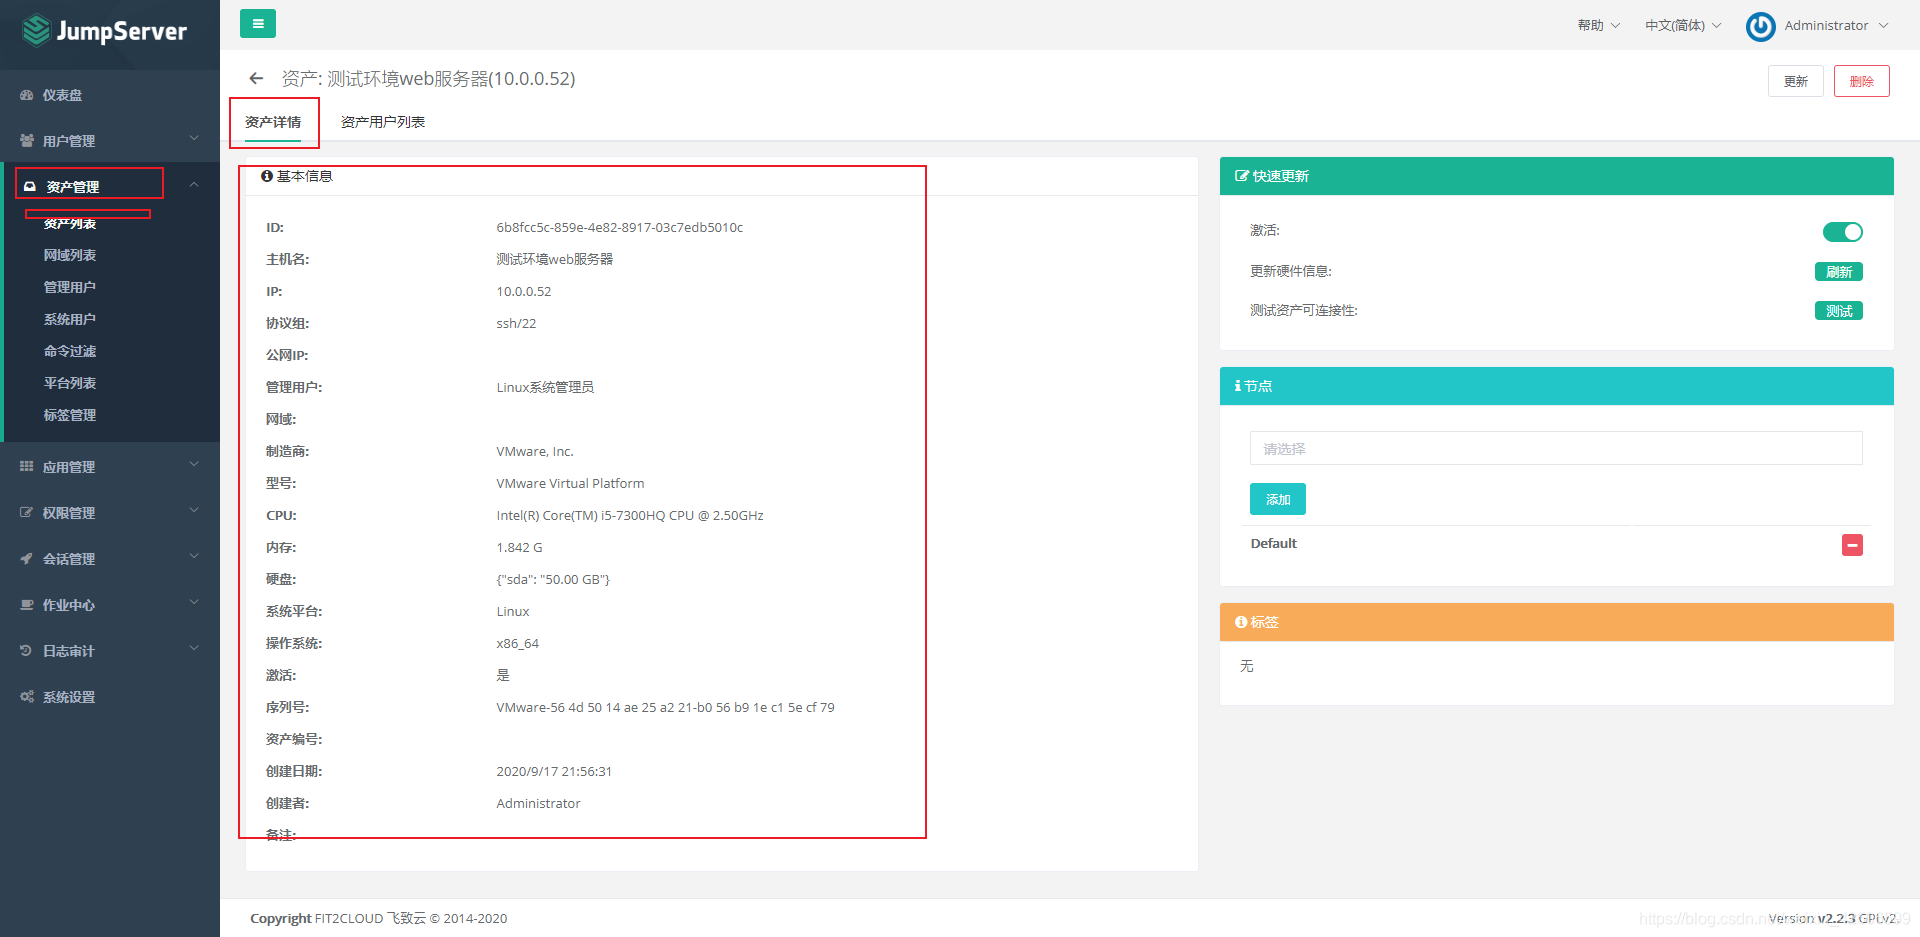
Task: Click the memory value 1.842 G
Action: pyautogui.click(x=519, y=548)
